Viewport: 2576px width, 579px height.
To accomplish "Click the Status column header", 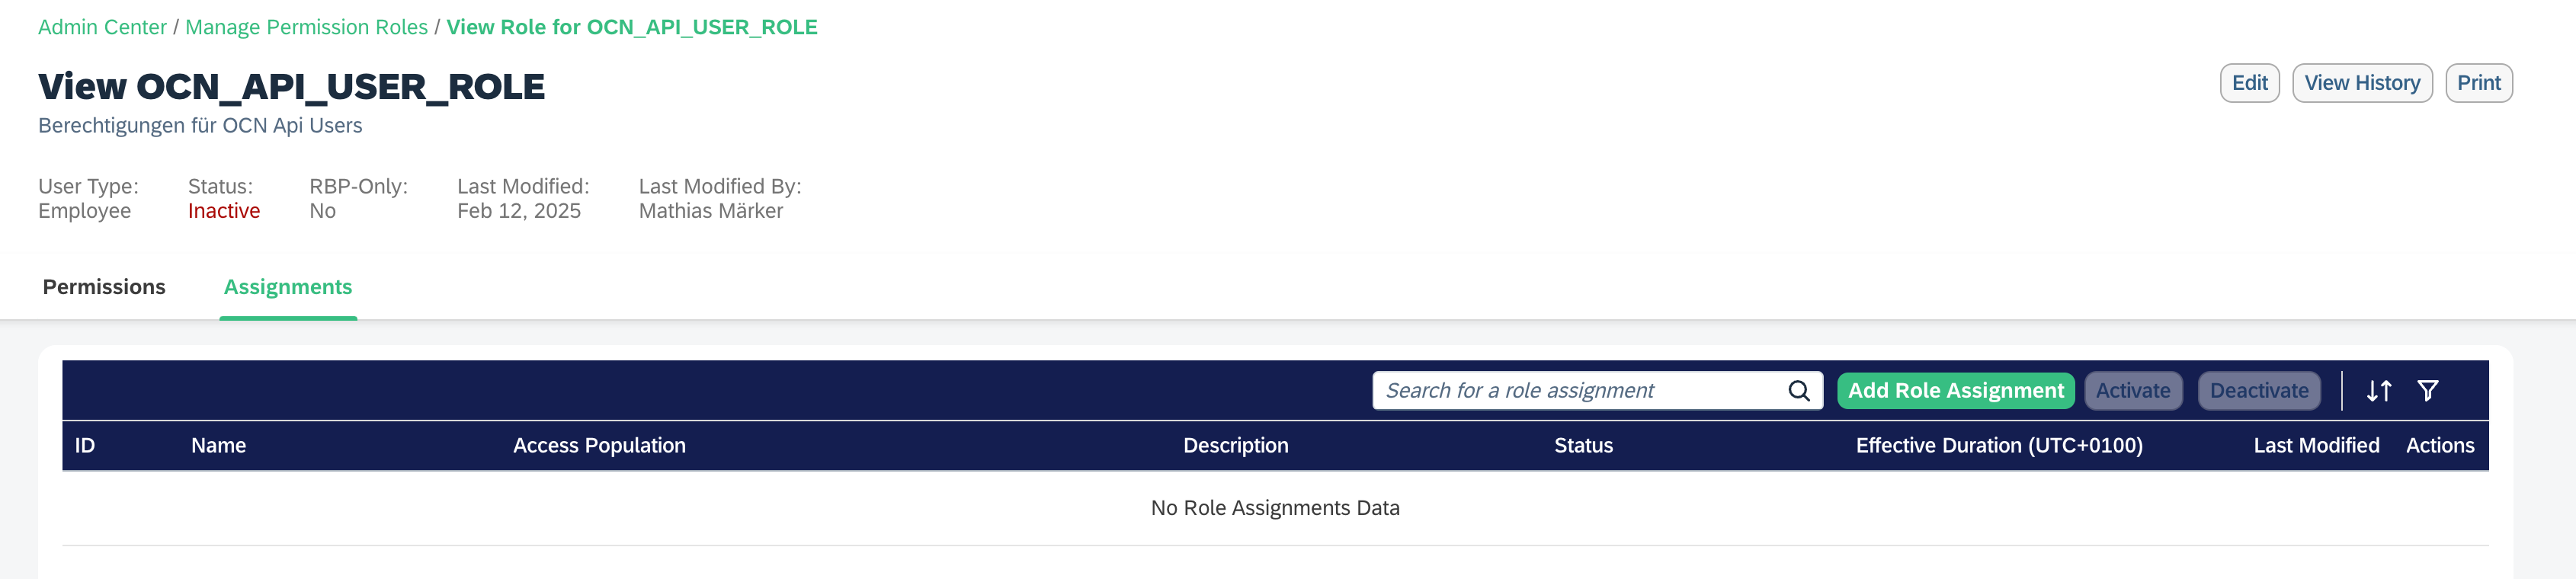I will [x=1583, y=446].
